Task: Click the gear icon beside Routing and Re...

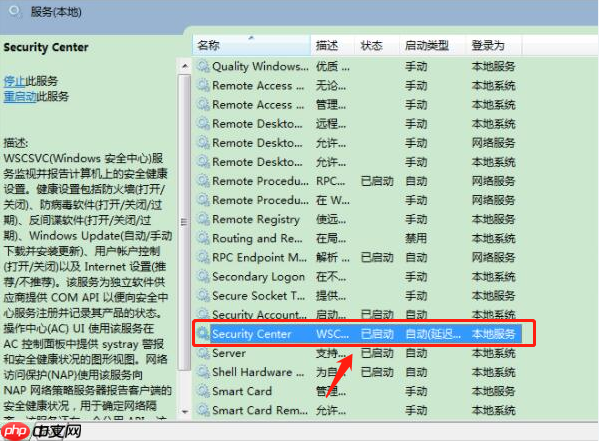Action: coord(203,238)
